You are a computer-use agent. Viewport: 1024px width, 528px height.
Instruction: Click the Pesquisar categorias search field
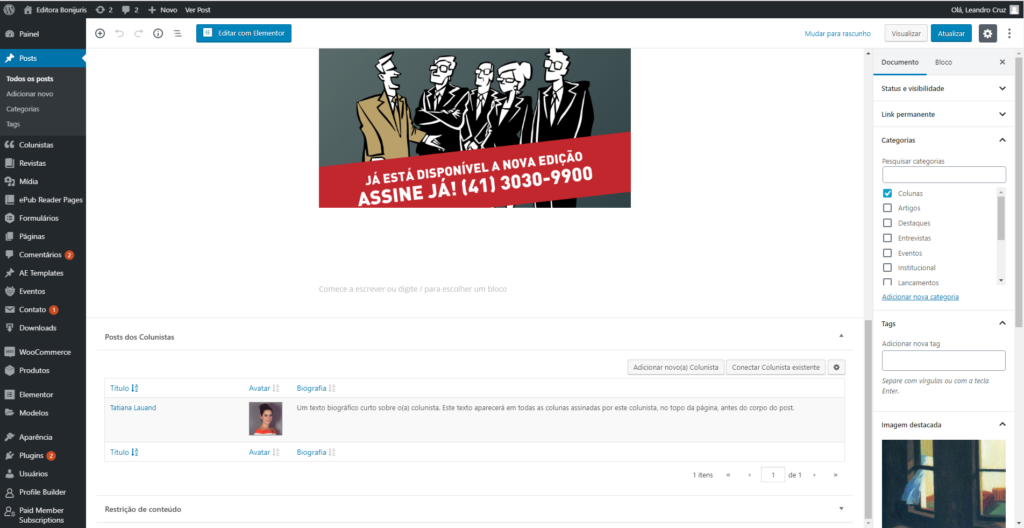944,175
